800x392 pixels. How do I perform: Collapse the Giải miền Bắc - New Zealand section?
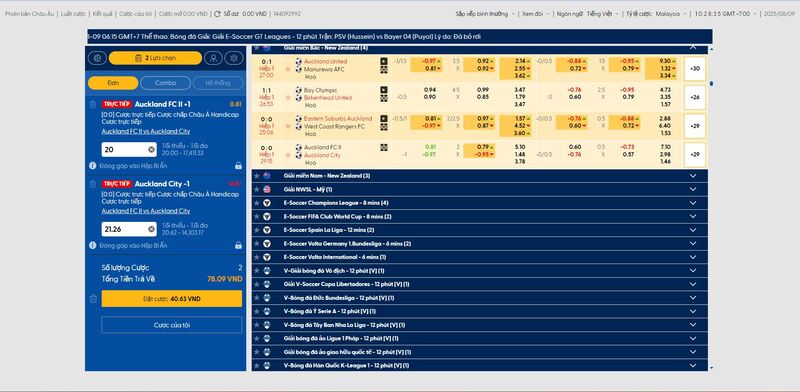pos(692,47)
